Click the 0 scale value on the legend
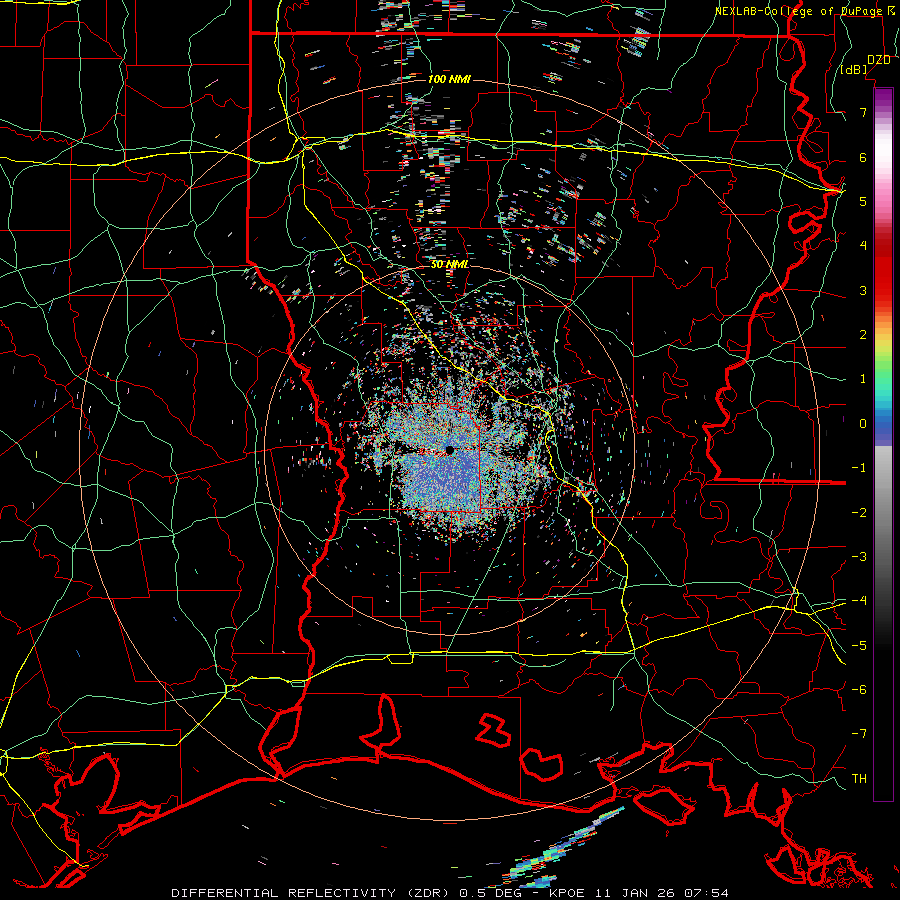The image size is (900, 900). 863,424
